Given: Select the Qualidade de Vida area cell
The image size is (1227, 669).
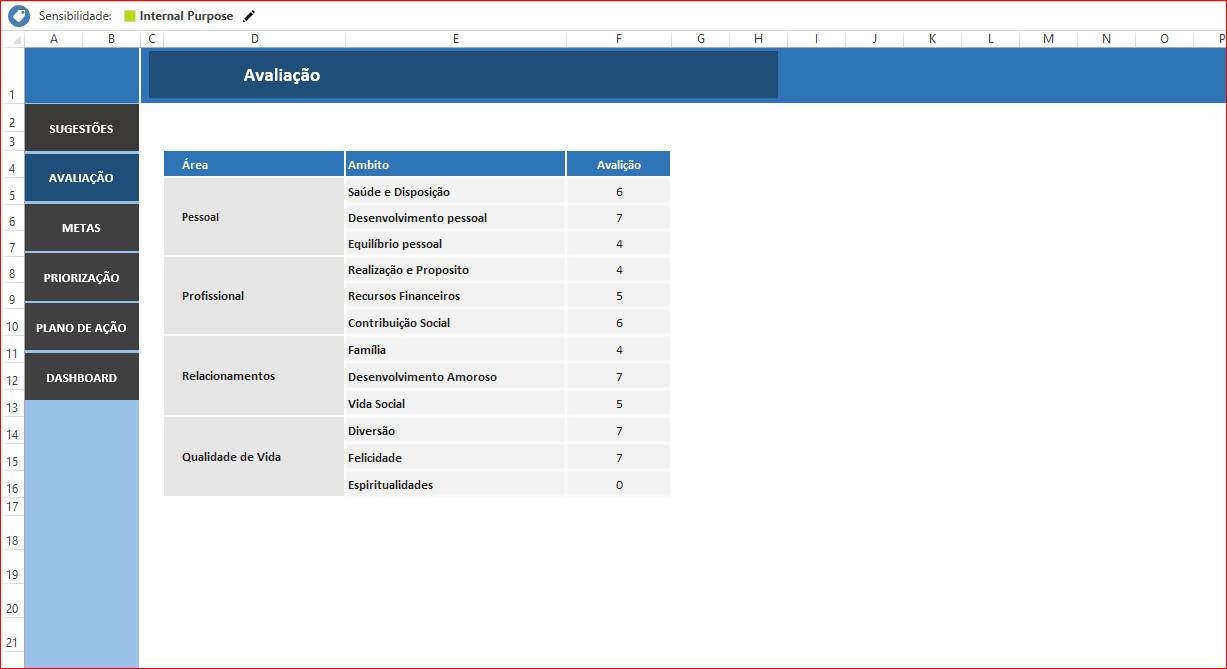Looking at the screenshot, I should [x=254, y=457].
